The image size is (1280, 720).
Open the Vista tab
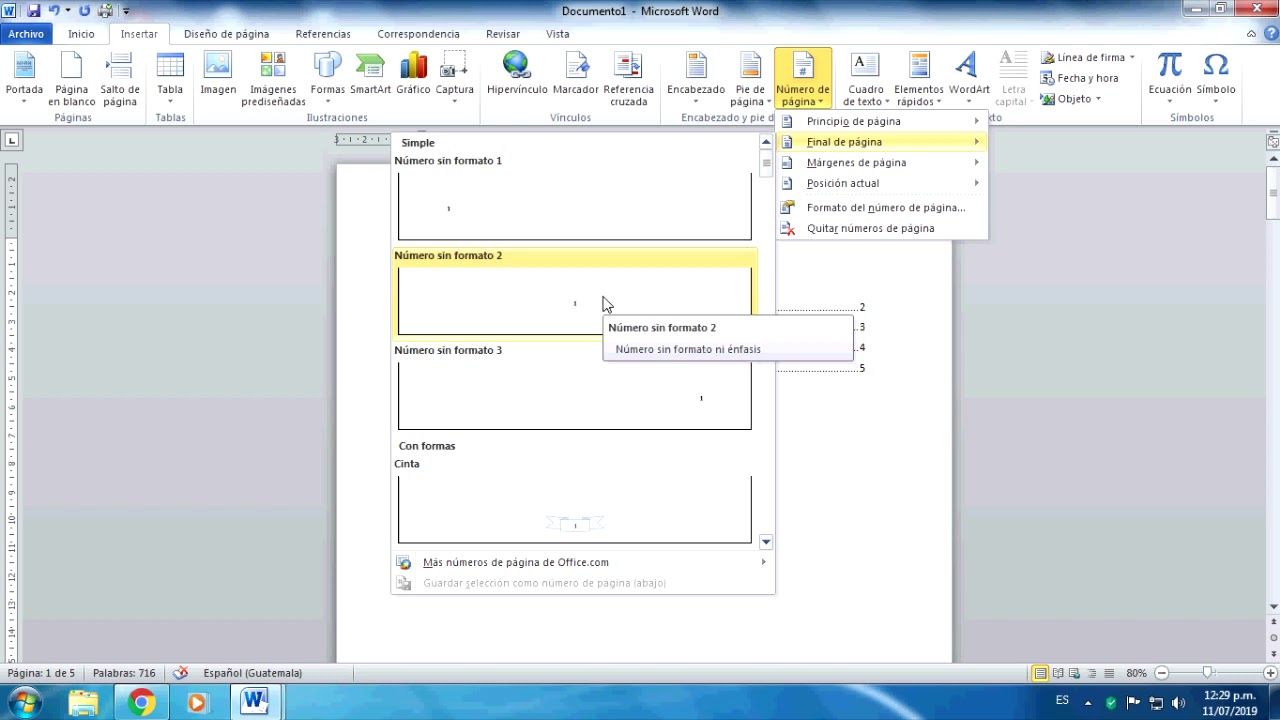click(558, 34)
